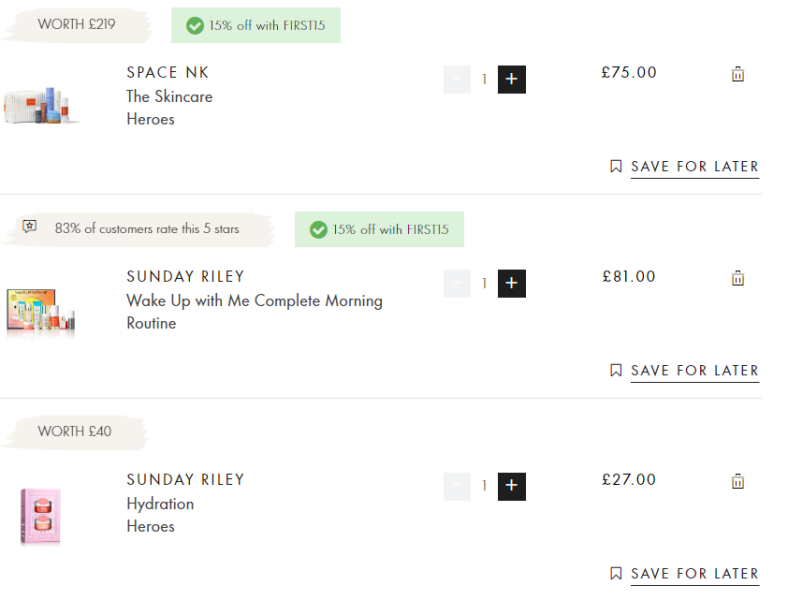Viewport: 788px width, 600px height.
Task: Decrease quantity of The Skincare Heroes
Action: pos(457,79)
